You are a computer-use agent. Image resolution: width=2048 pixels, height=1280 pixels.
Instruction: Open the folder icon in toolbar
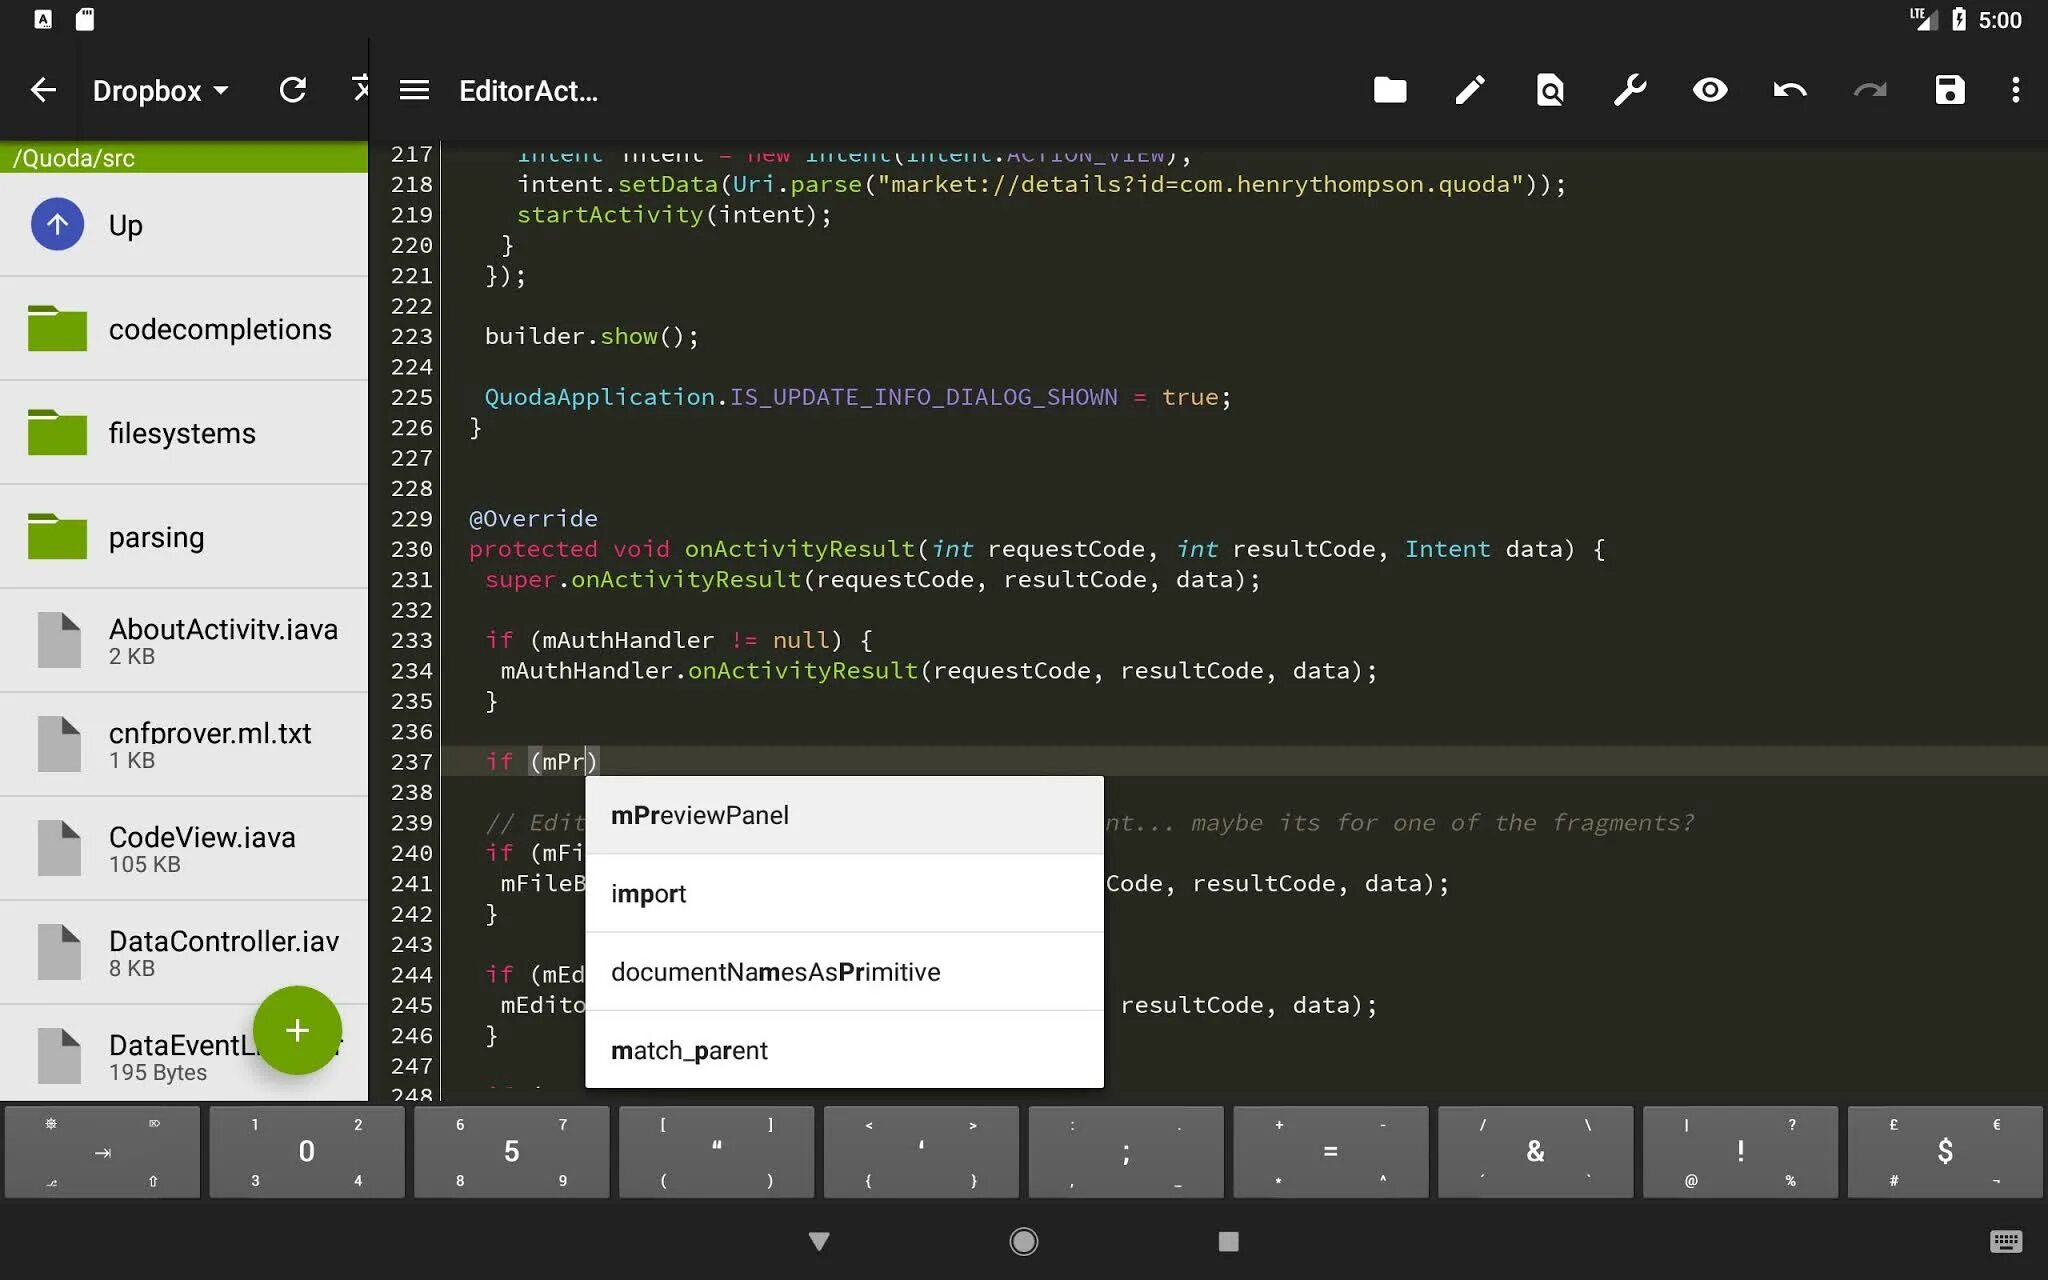(1389, 90)
